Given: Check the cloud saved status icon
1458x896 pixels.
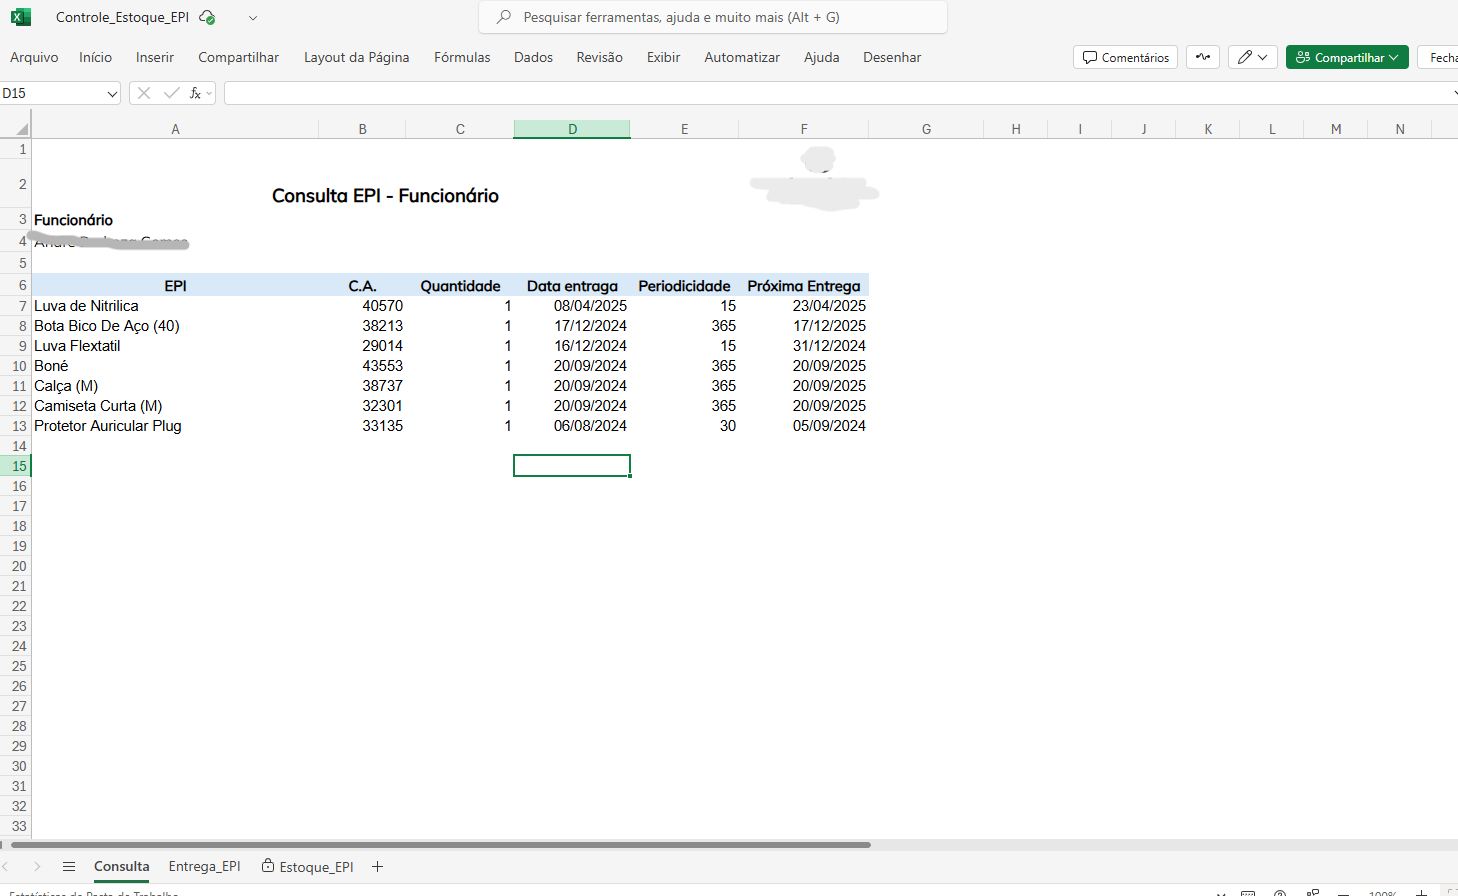Looking at the screenshot, I should [207, 17].
